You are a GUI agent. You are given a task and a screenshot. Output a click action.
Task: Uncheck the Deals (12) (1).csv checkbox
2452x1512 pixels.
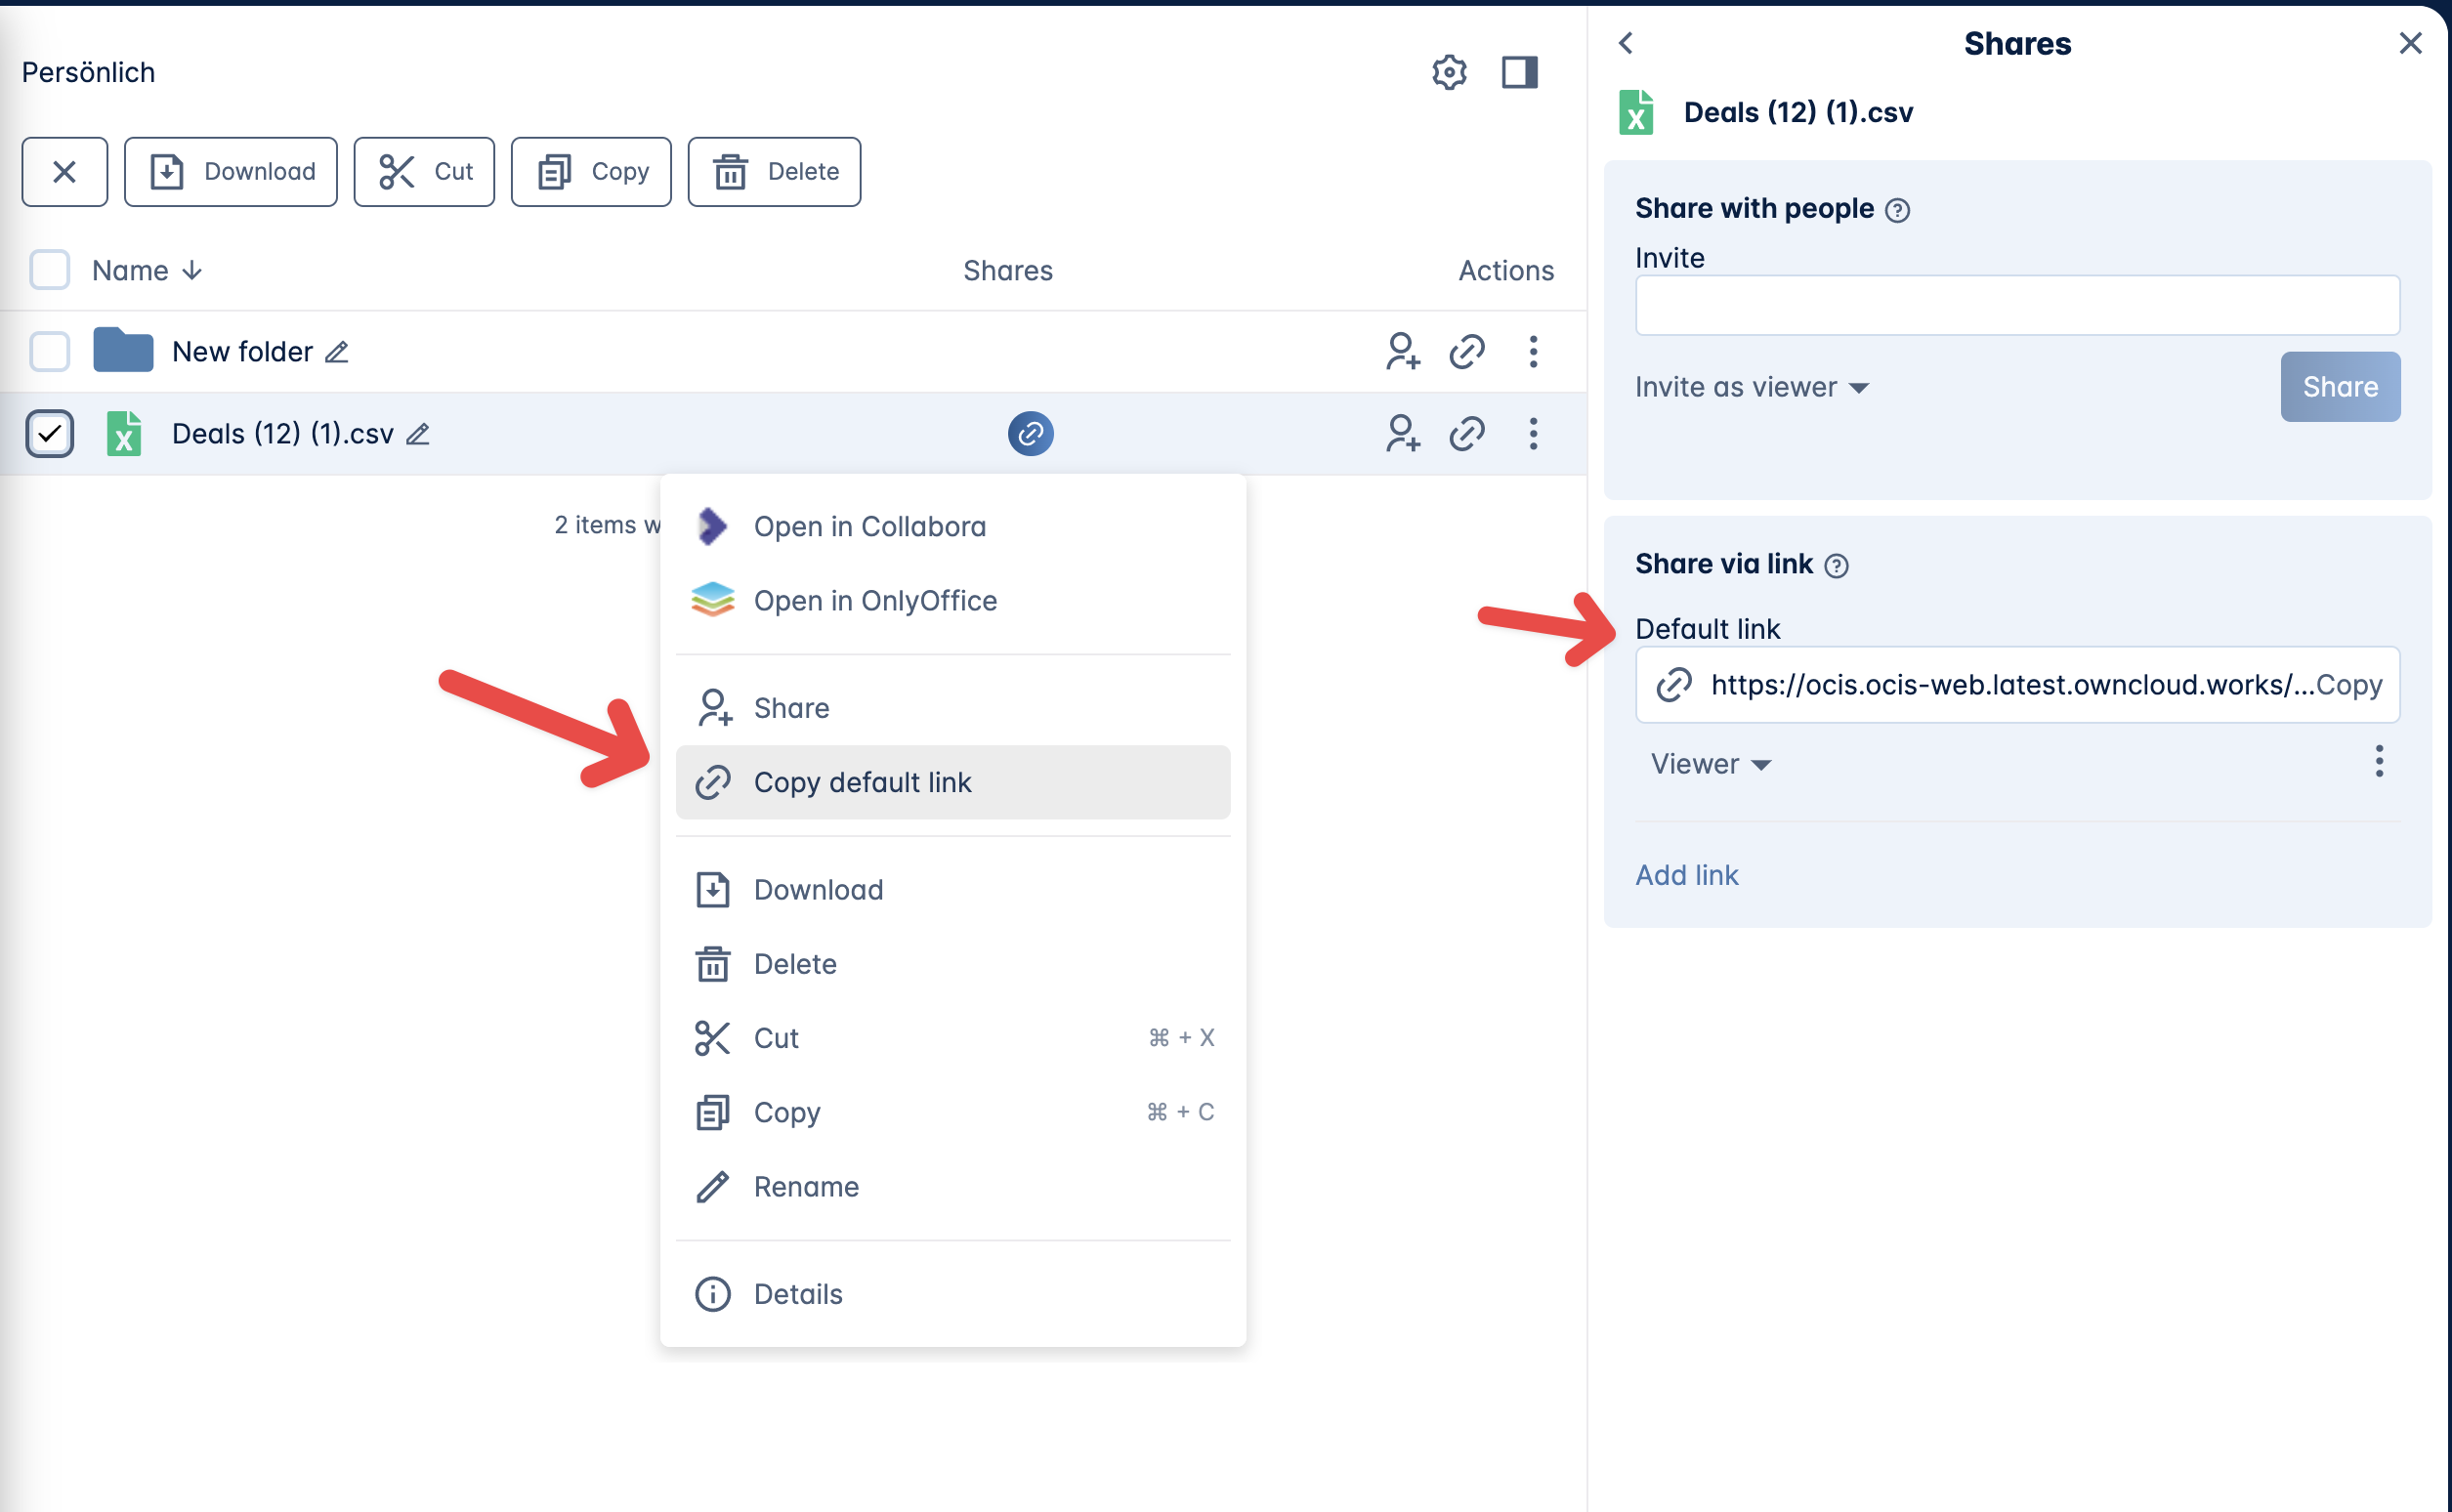point(49,433)
